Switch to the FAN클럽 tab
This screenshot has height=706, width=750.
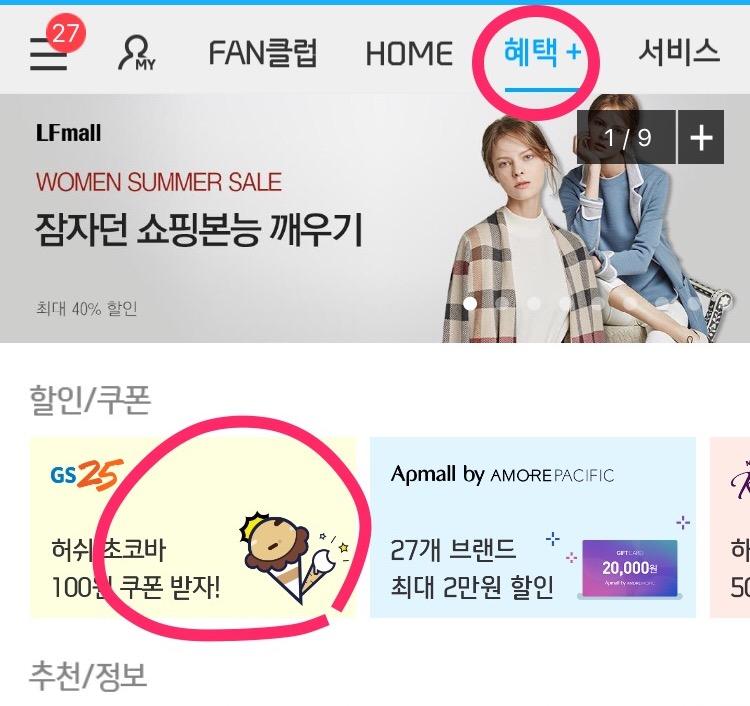click(263, 53)
